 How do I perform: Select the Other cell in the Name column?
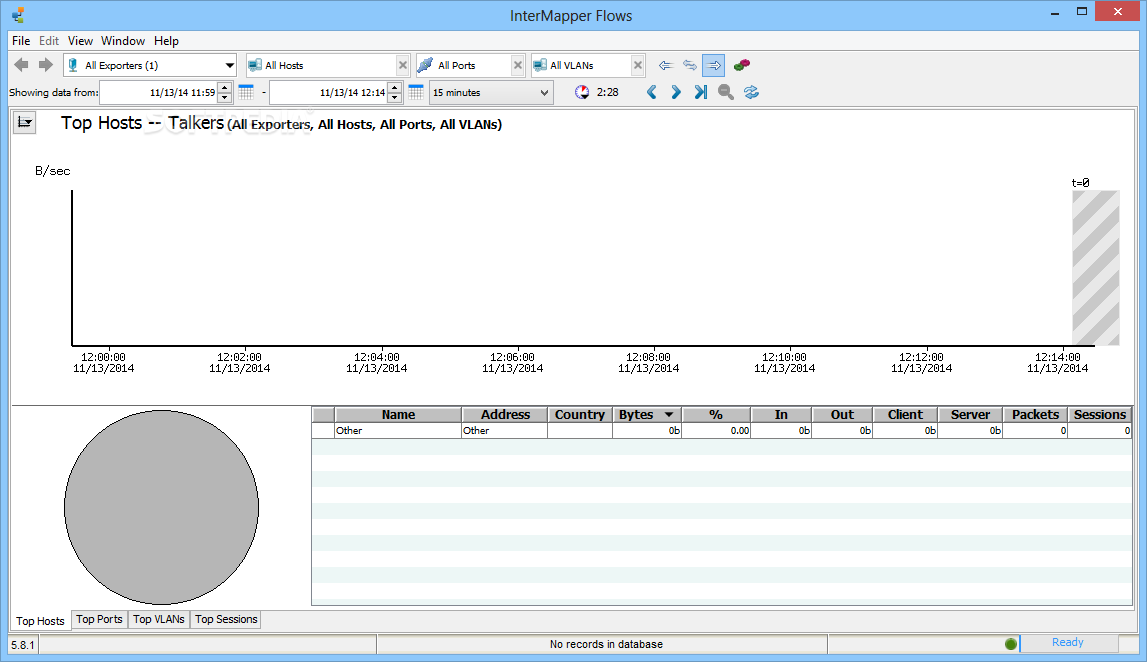pos(398,431)
